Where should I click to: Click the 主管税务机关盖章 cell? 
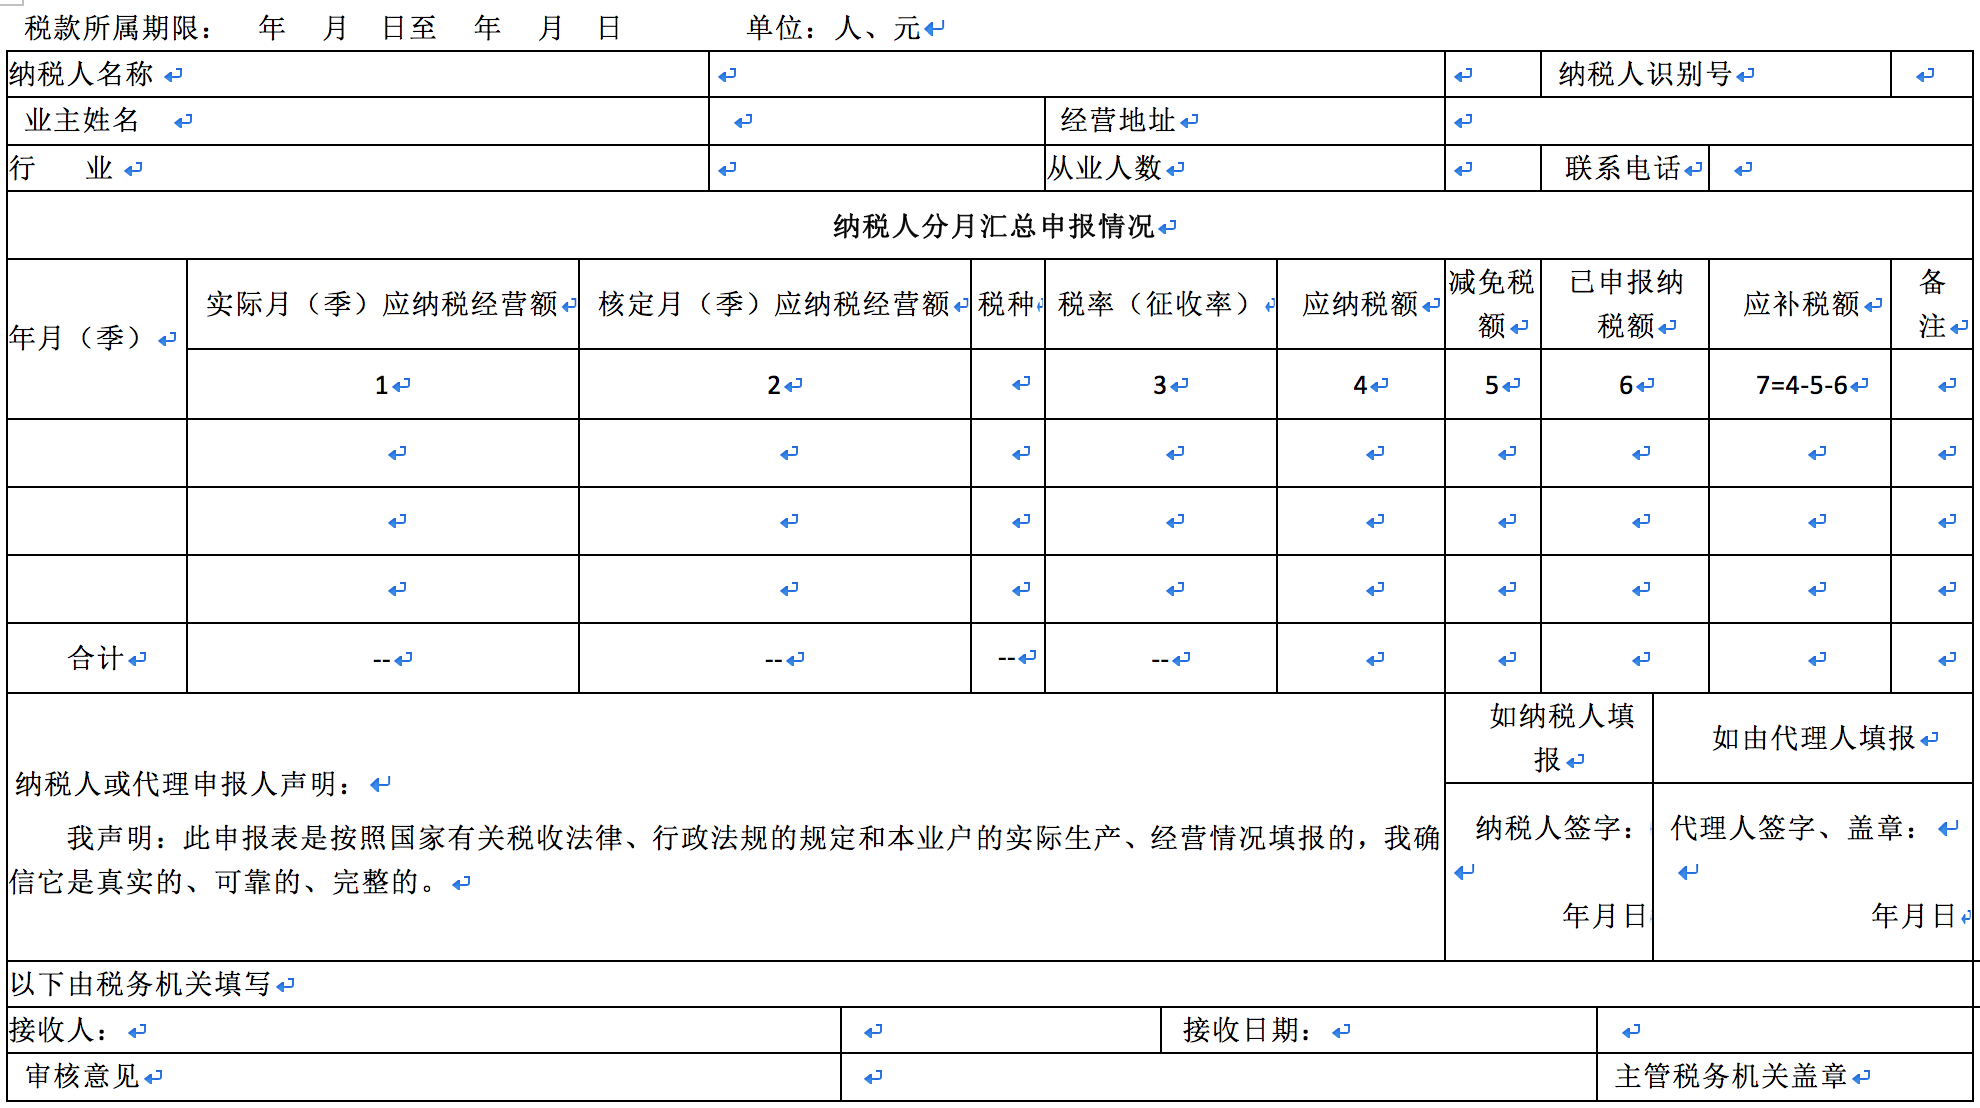pos(1785,1076)
